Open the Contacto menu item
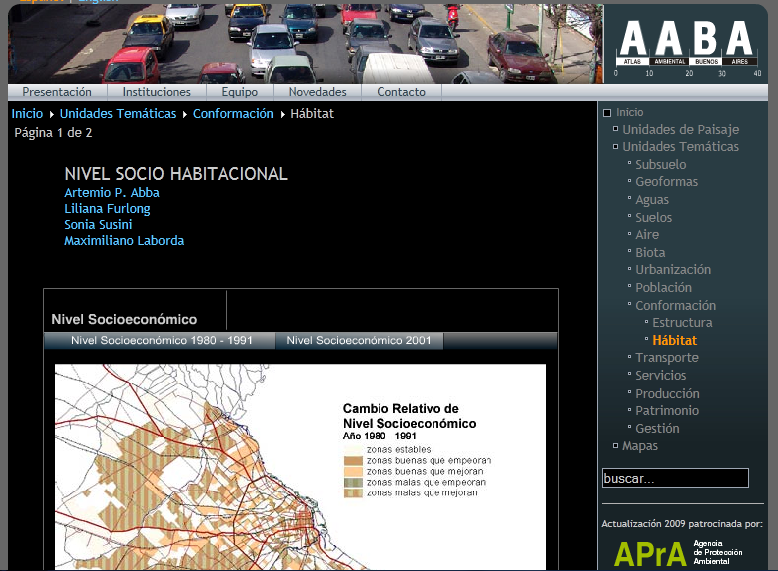 pos(401,92)
